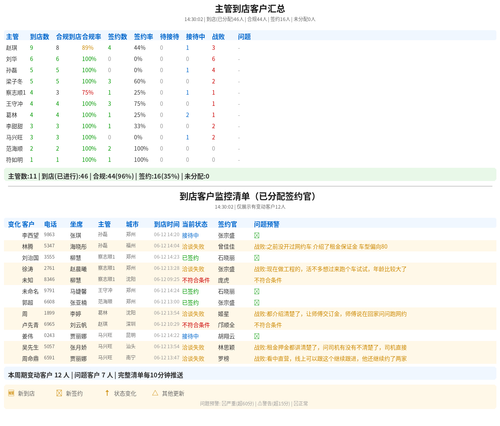Click the 到店时间 column header
Image resolution: width=500 pixels, height=426 pixels.
[x=167, y=224]
